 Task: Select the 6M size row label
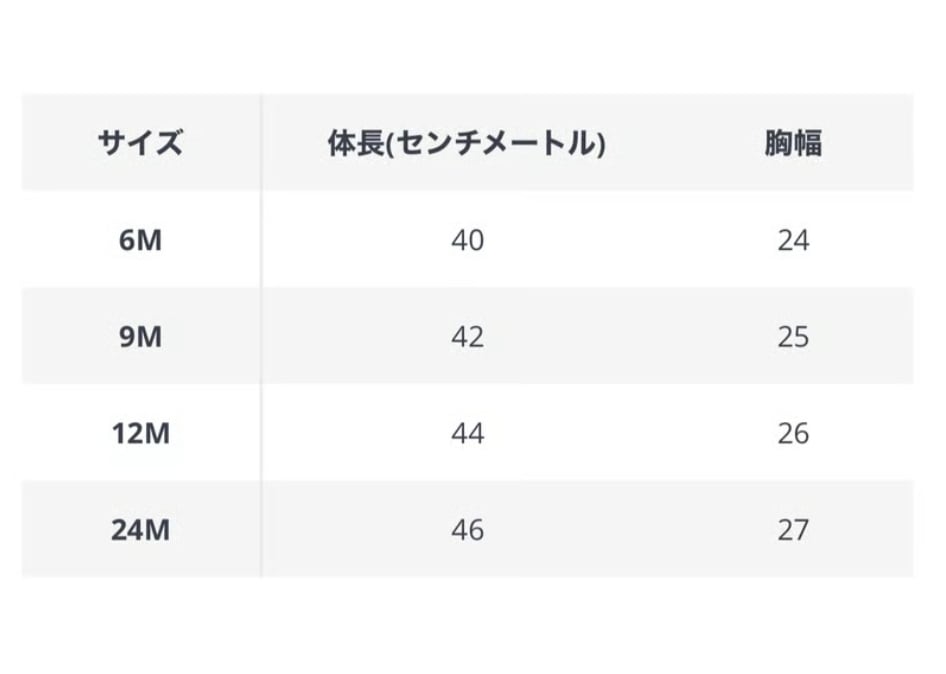[140, 241]
